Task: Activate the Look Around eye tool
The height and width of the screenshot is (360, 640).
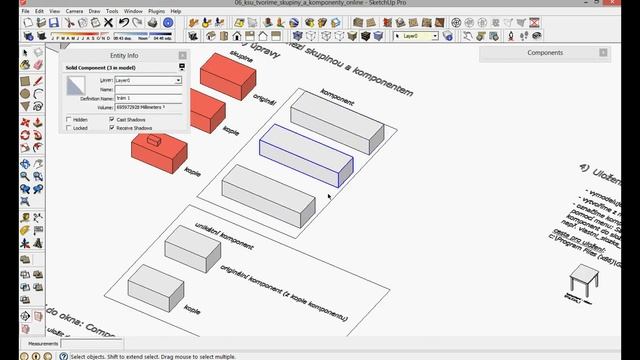Action: 537,36
